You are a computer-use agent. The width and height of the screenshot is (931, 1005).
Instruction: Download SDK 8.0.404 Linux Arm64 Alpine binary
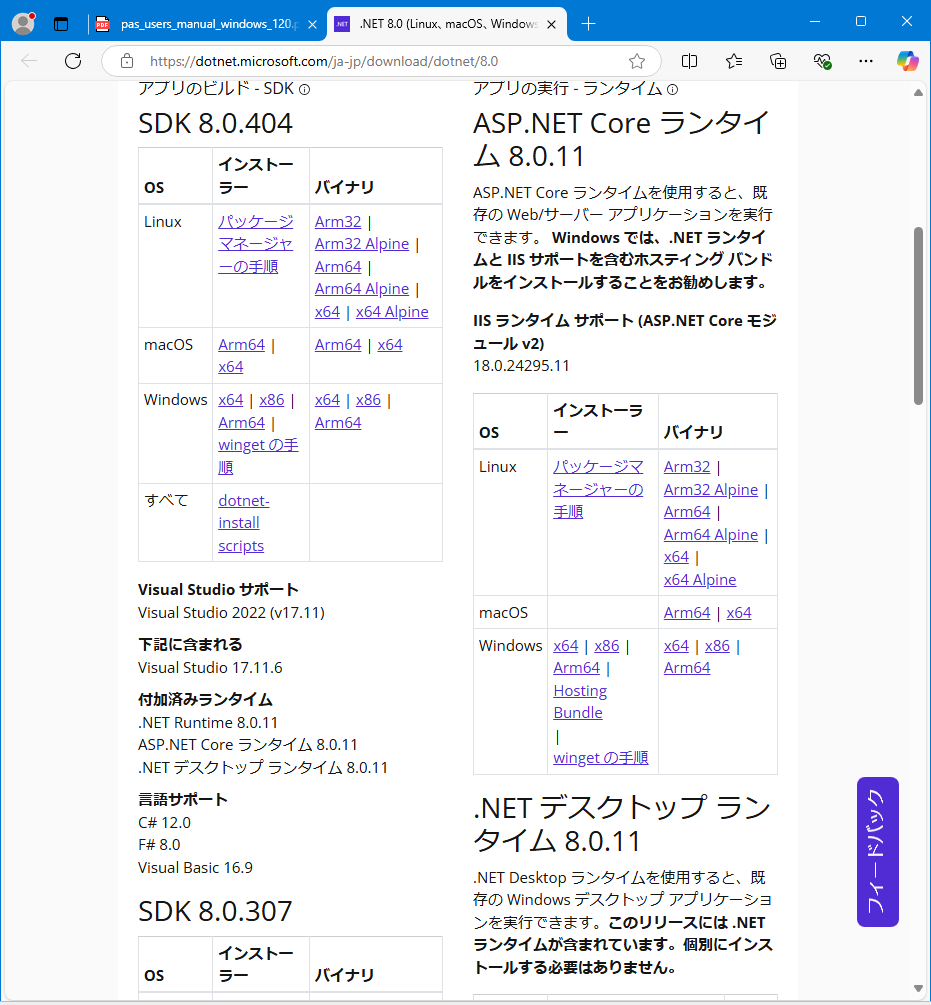pos(361,289)
